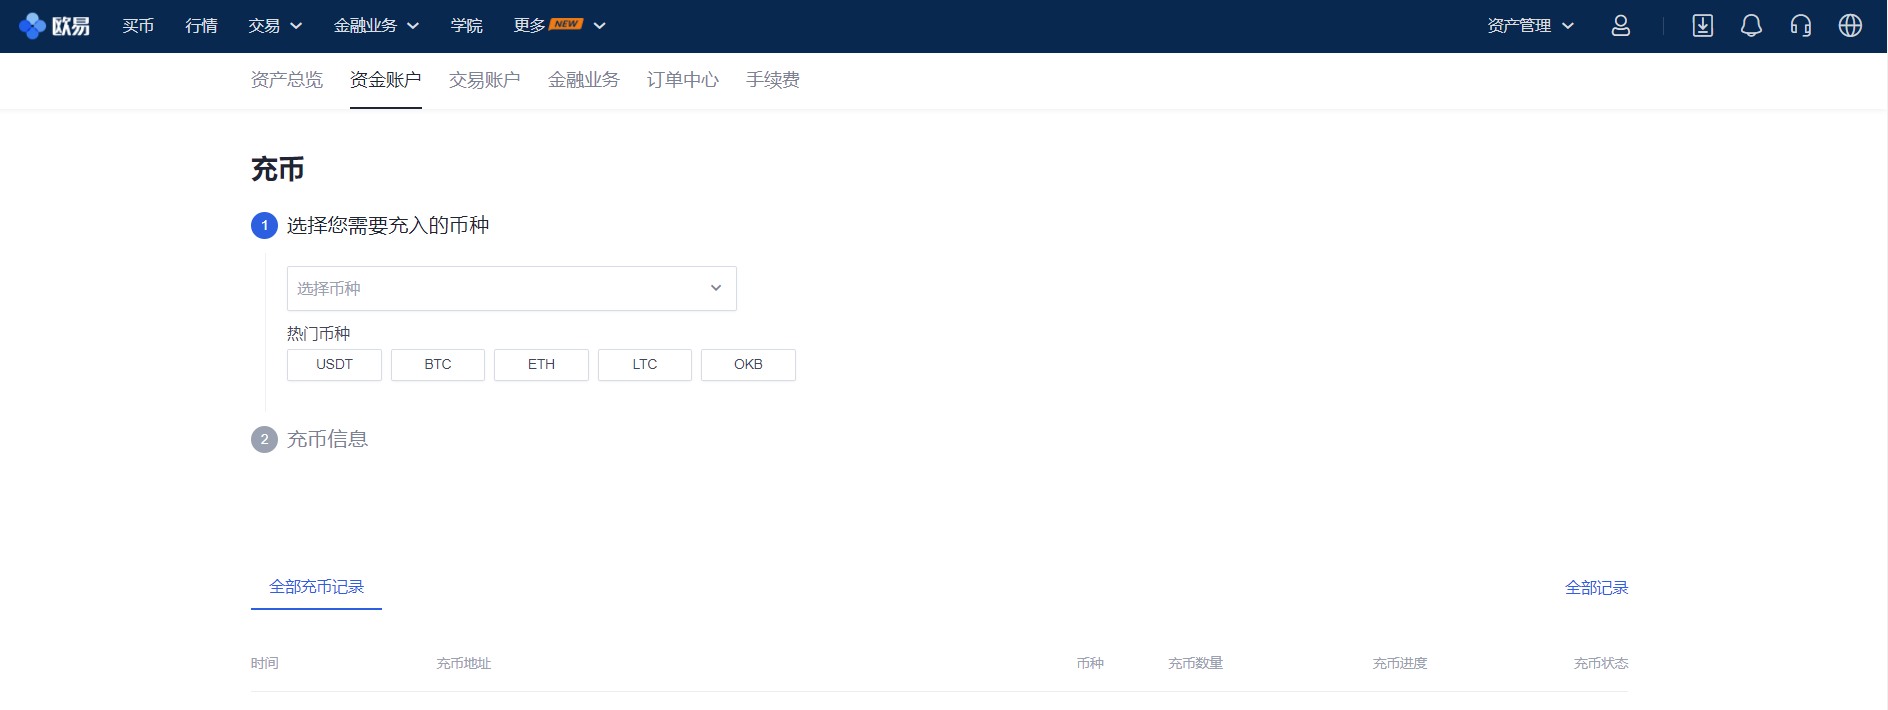Open the 金融业务 sub-navigation tab

click(583, 80)
